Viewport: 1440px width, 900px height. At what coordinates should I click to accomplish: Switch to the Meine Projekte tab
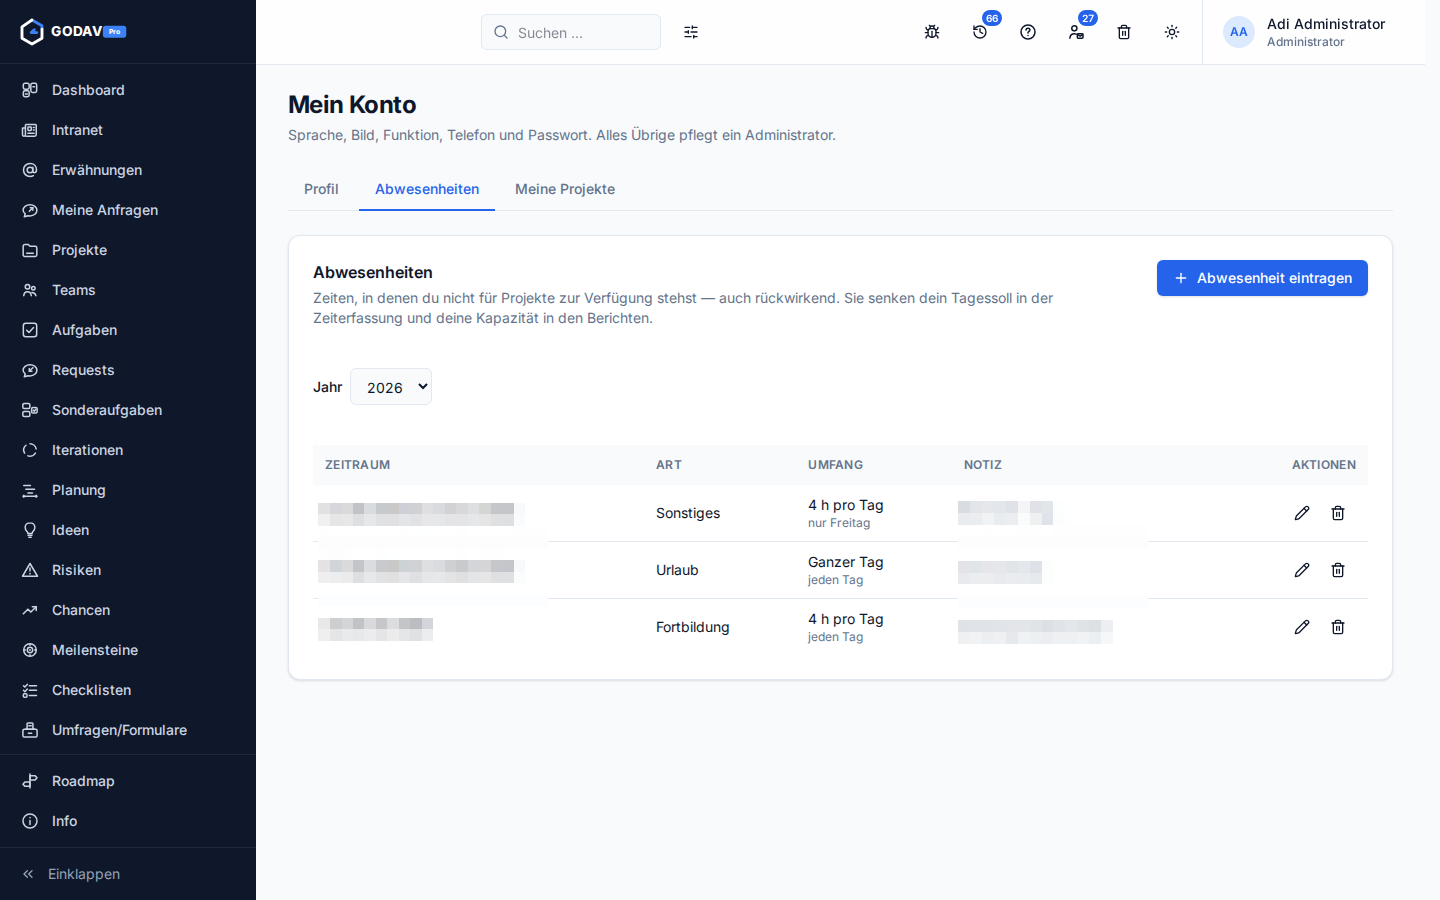tap(565, 189)
